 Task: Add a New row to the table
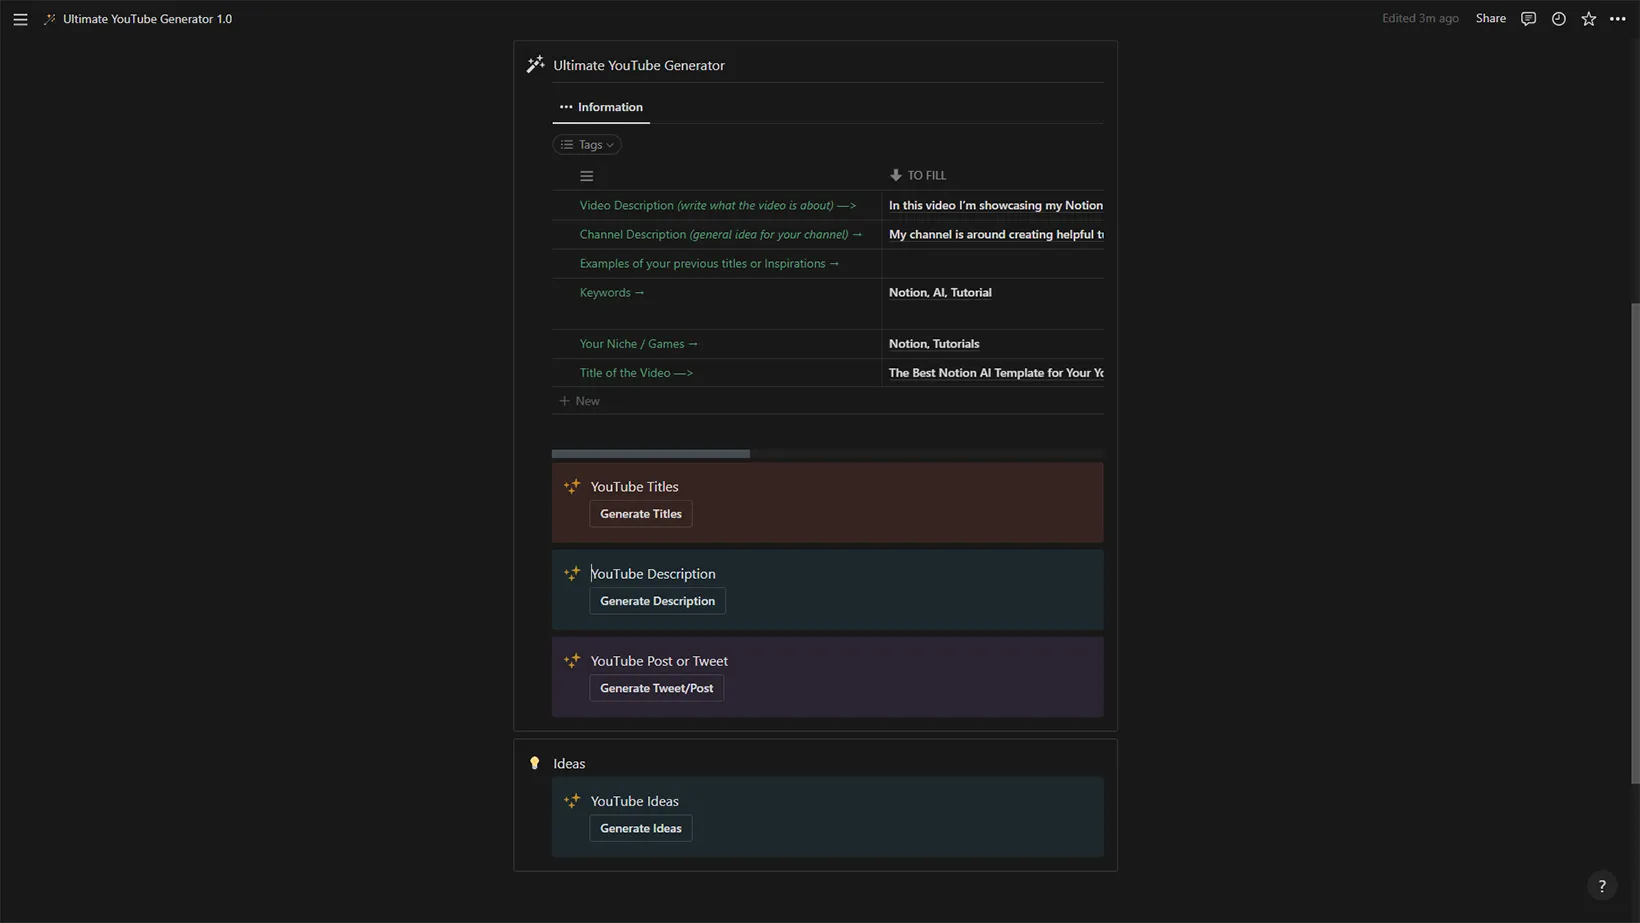tap(830, 401)
